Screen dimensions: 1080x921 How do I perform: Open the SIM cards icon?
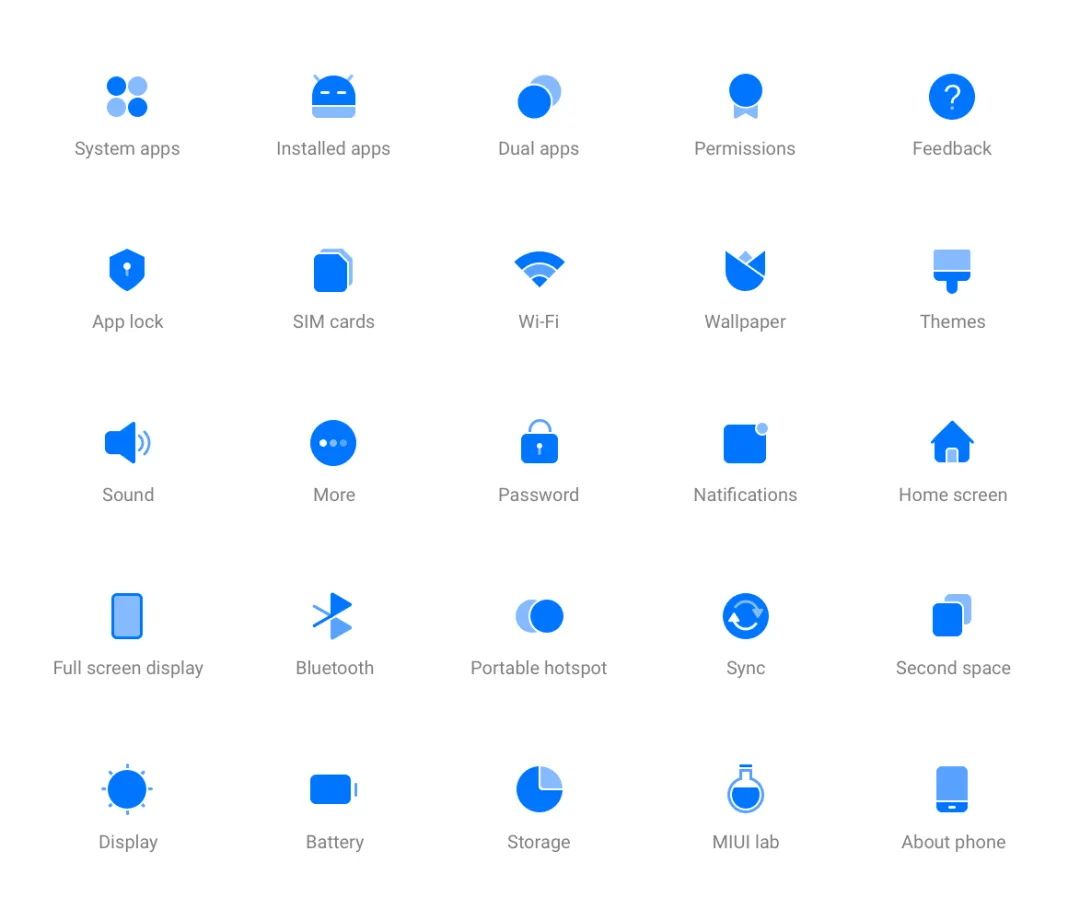click(333, 270)
